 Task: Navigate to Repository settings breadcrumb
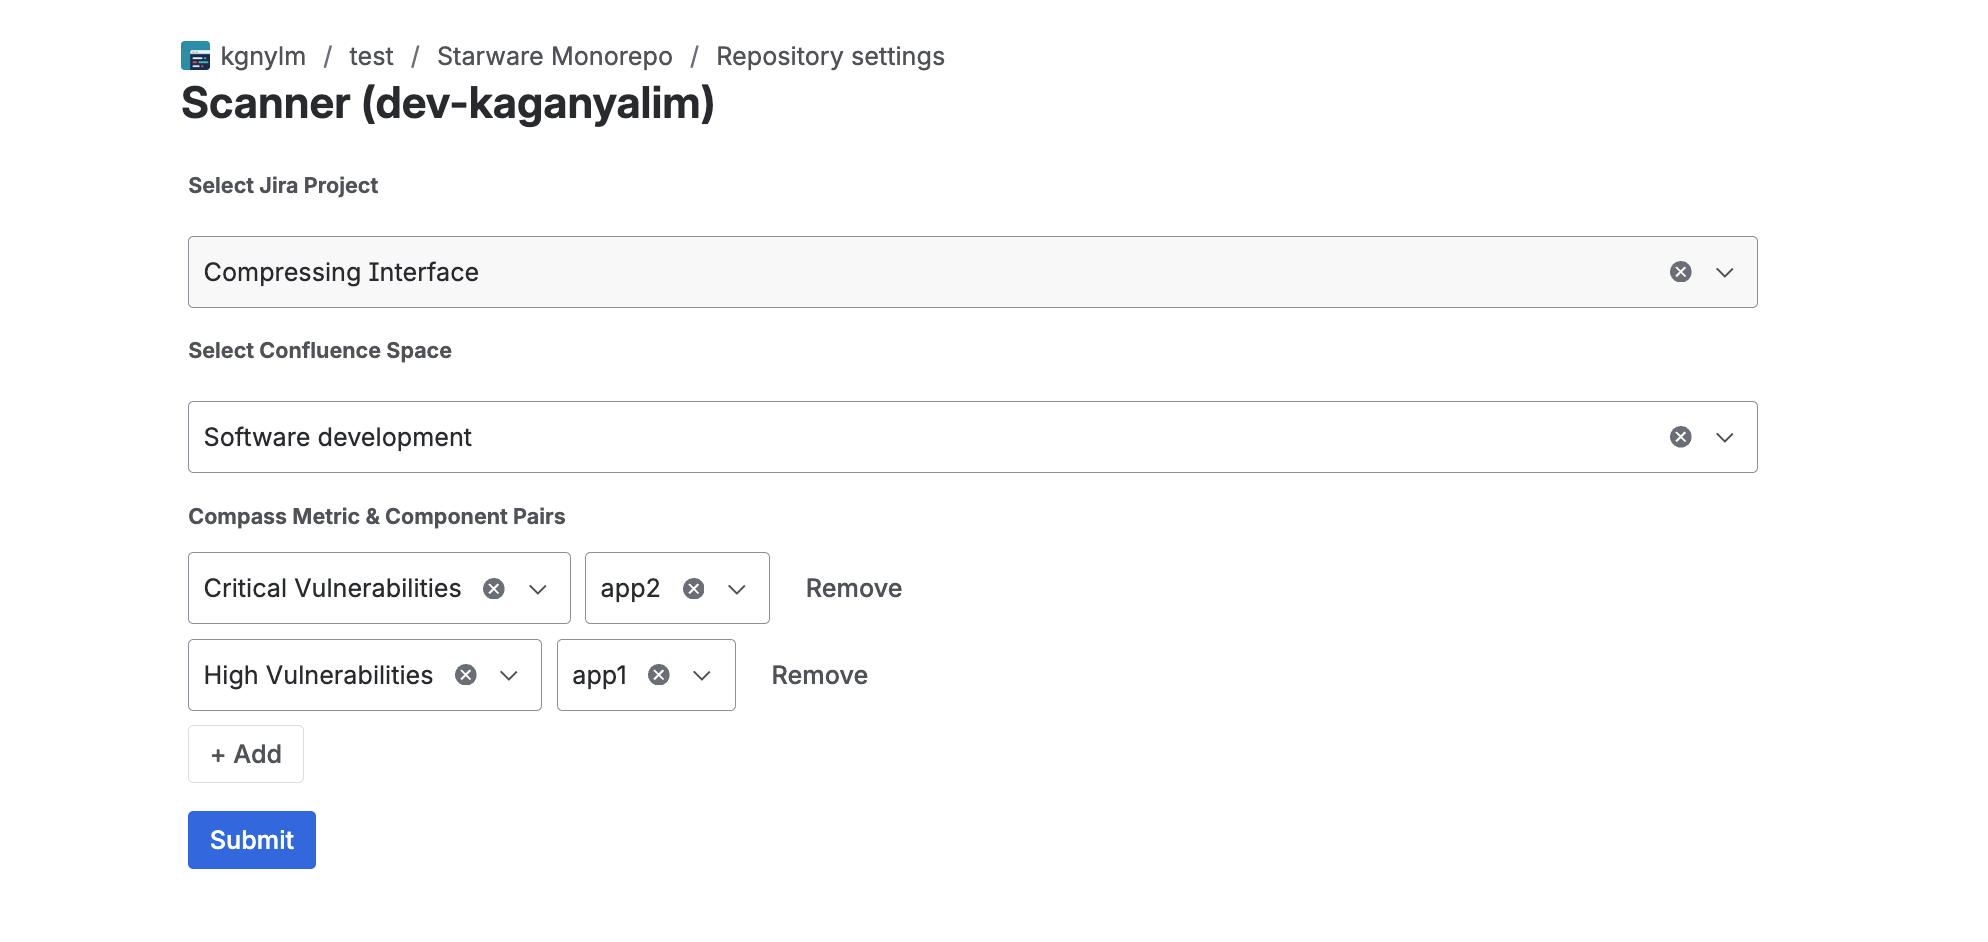coord(830,56)
